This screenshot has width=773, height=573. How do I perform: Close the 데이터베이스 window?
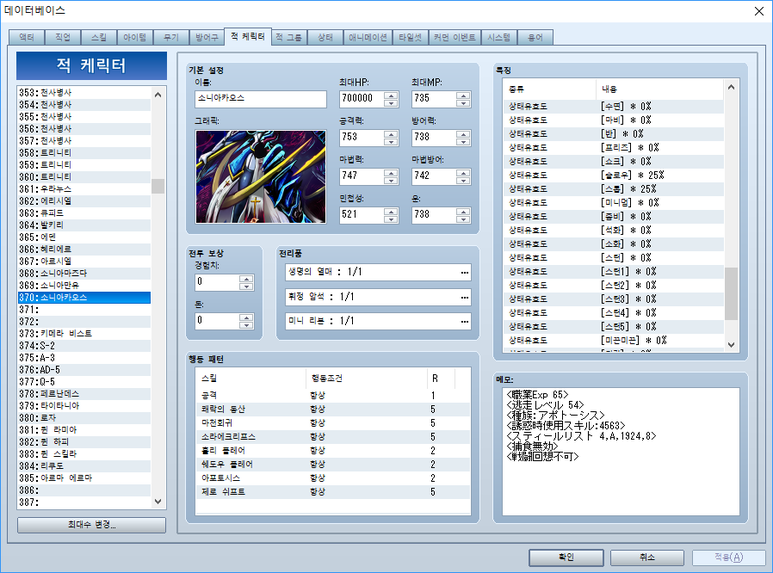click(x=759, y=11)
